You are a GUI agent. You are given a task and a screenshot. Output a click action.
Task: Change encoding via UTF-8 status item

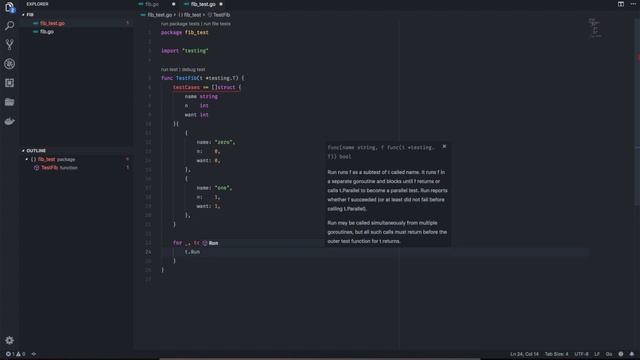coord(581,354)
